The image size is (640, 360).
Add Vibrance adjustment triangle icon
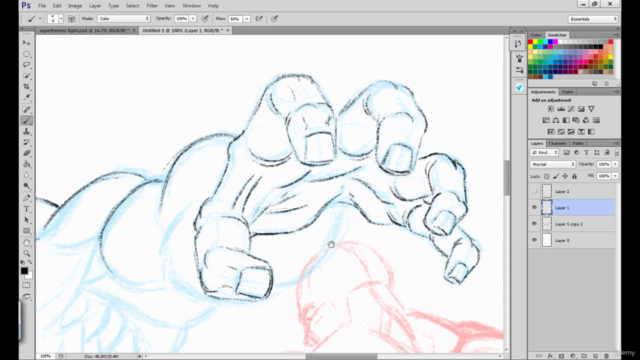click(x=591, y=109)
